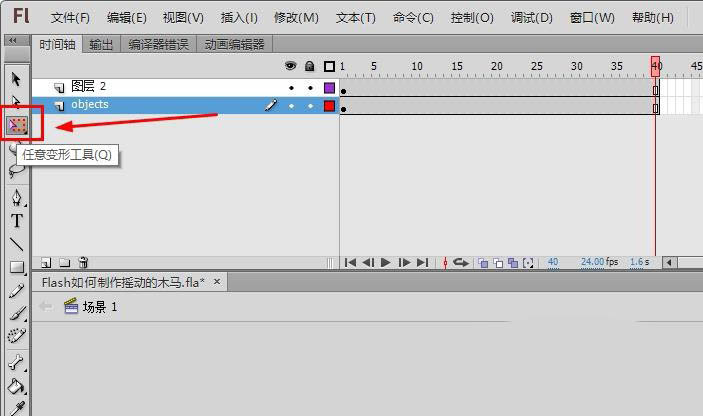
Task: Open the 编辑(E) menu
Action: pyautogui.click(x=126, y=18)
